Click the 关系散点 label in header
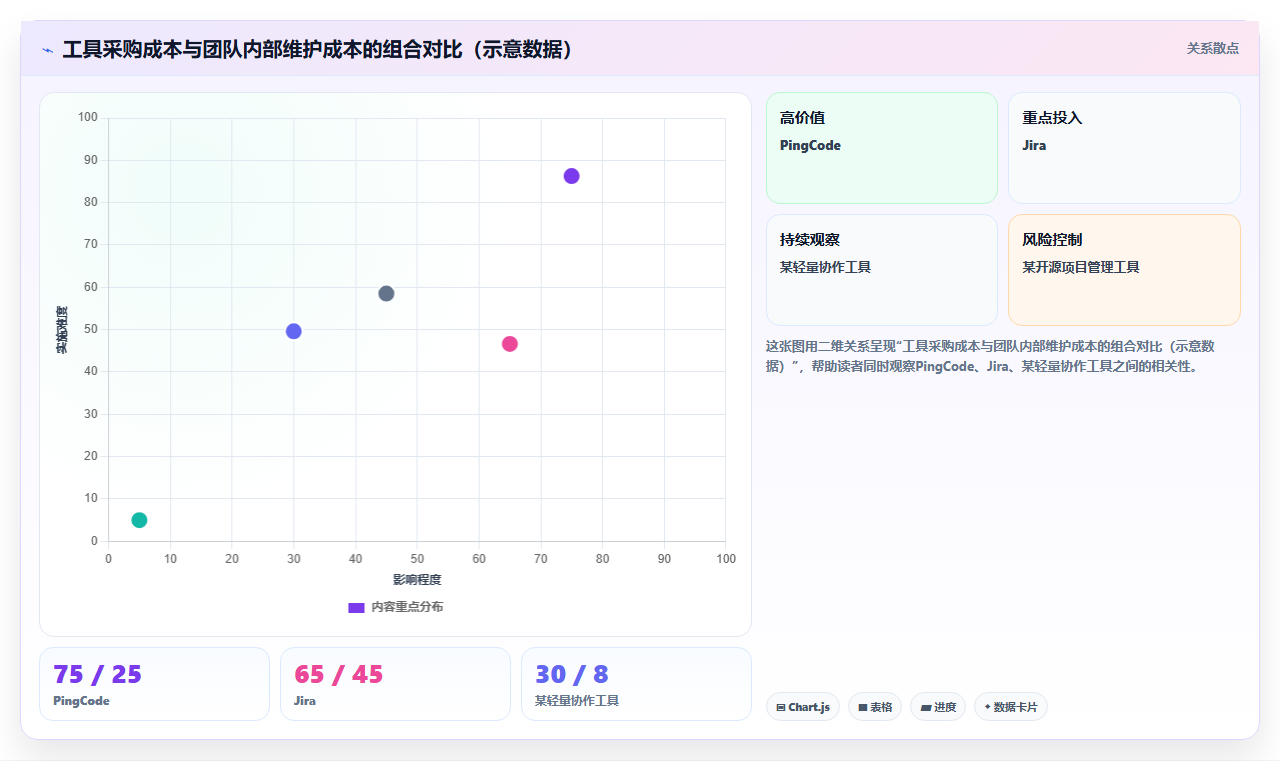 coord(1213,48)
